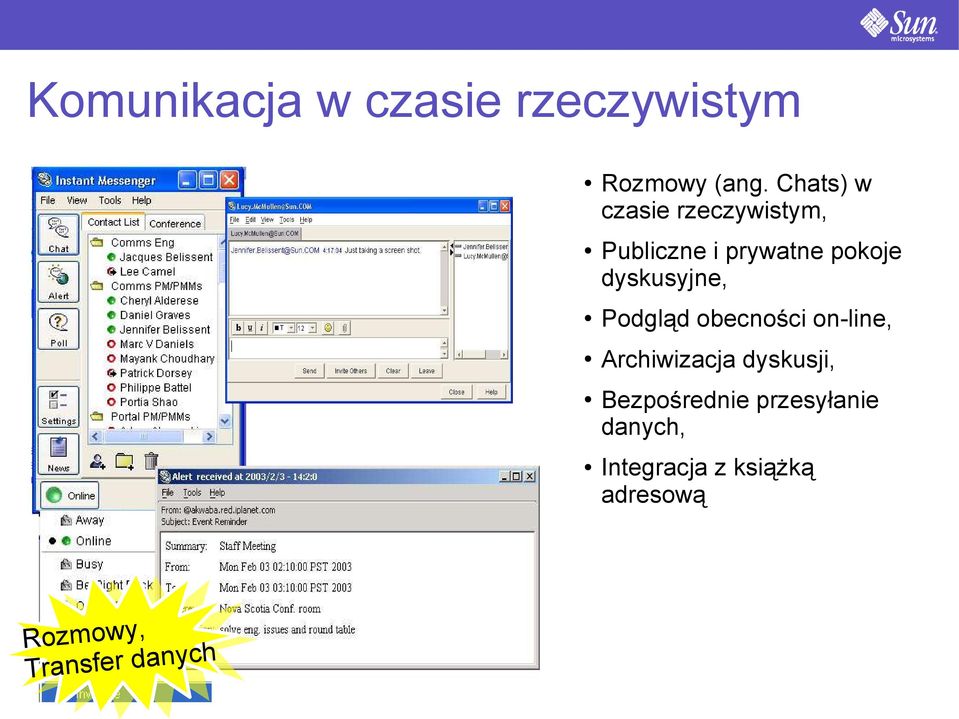
Task: Select Mayank Choudhary in the contact list
Action: tap(167, 359)
